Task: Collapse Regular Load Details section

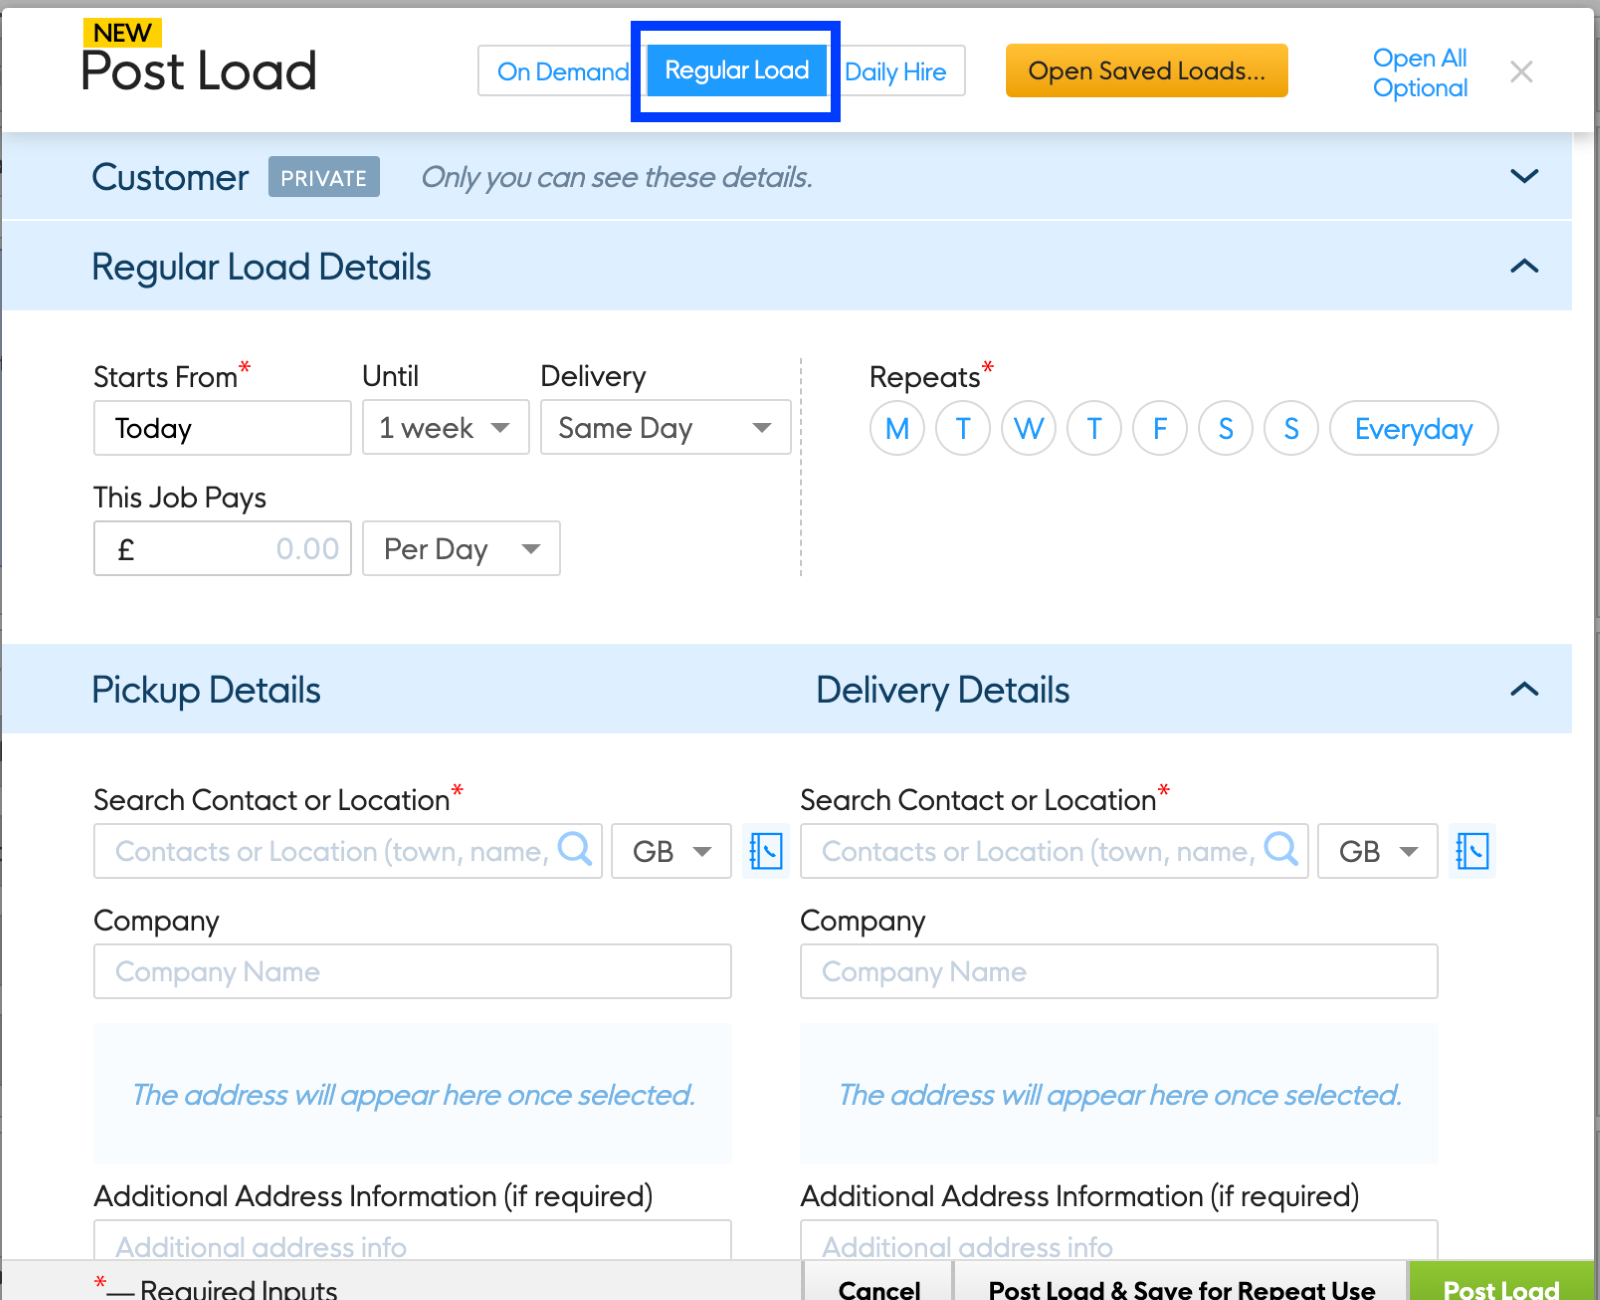Action: 1524,266
